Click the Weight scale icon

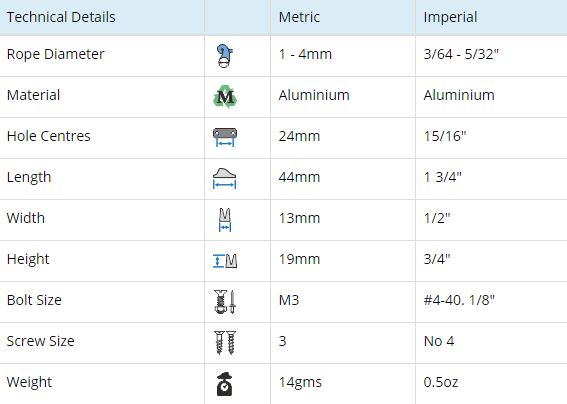coord(225,384)
